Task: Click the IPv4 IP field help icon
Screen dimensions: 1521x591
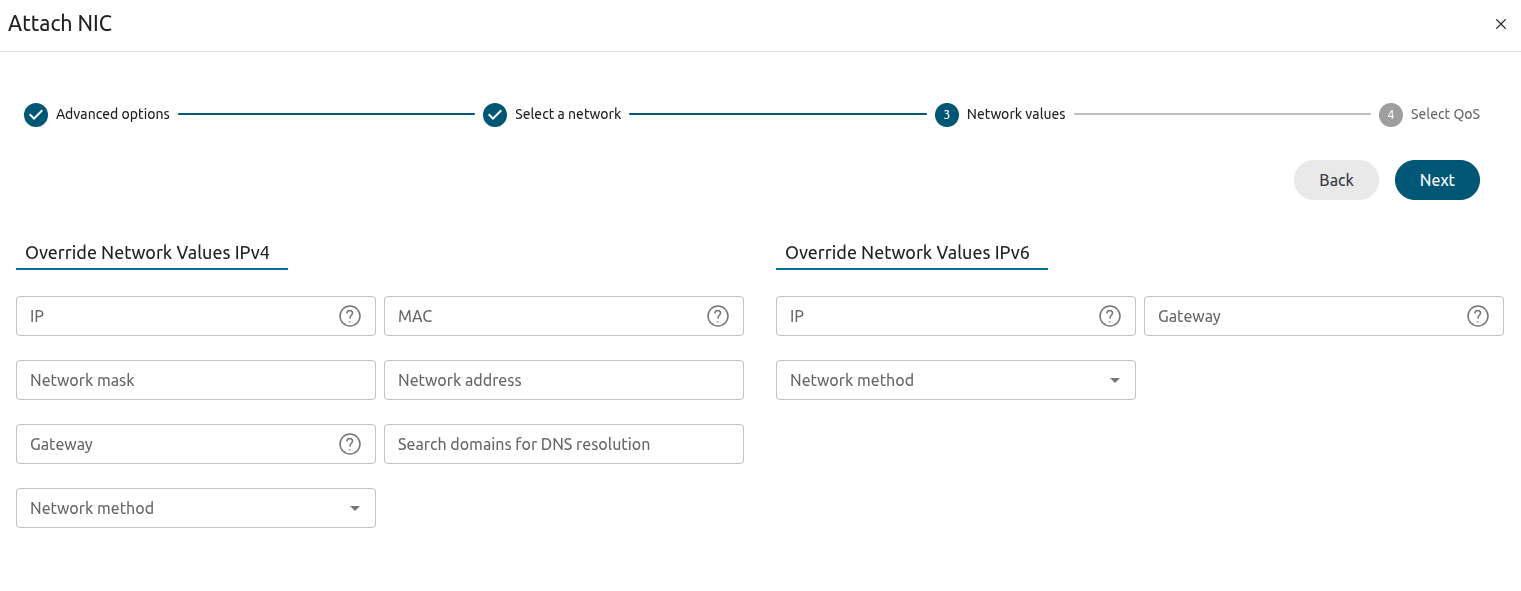Action: click(350, 316)
